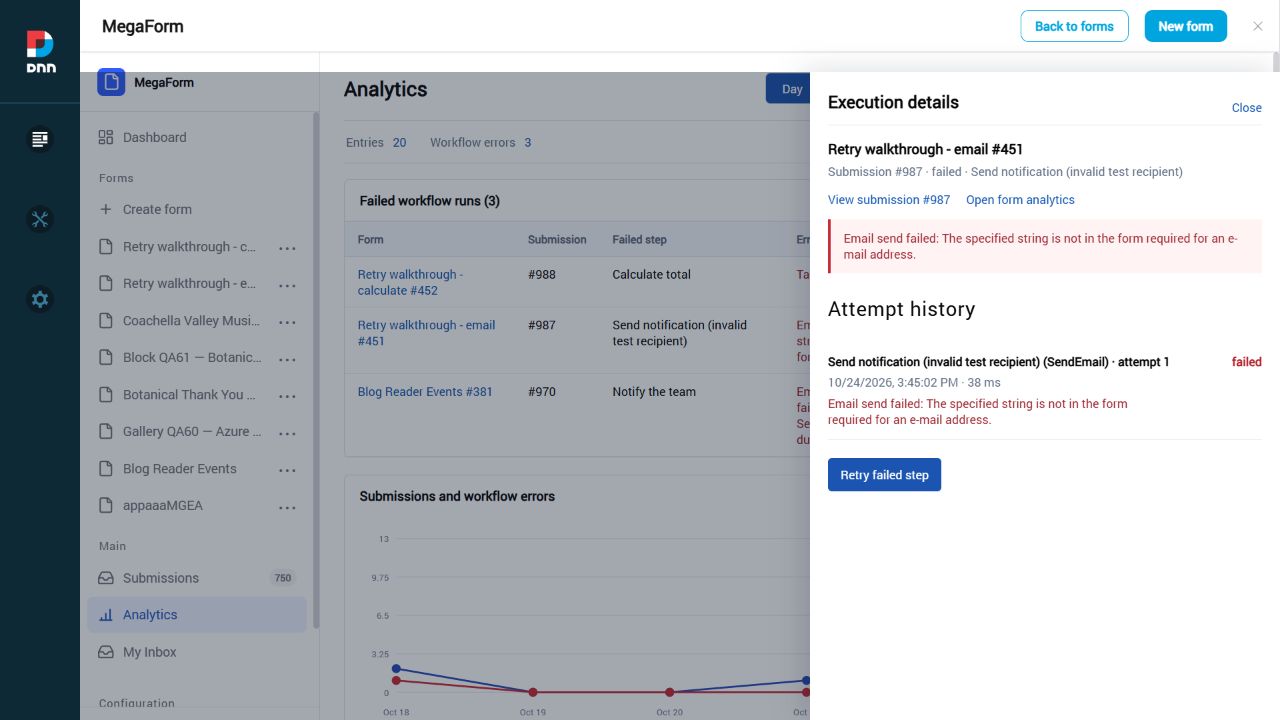Open more options for appaaaMGEA form

click(287, 507)
